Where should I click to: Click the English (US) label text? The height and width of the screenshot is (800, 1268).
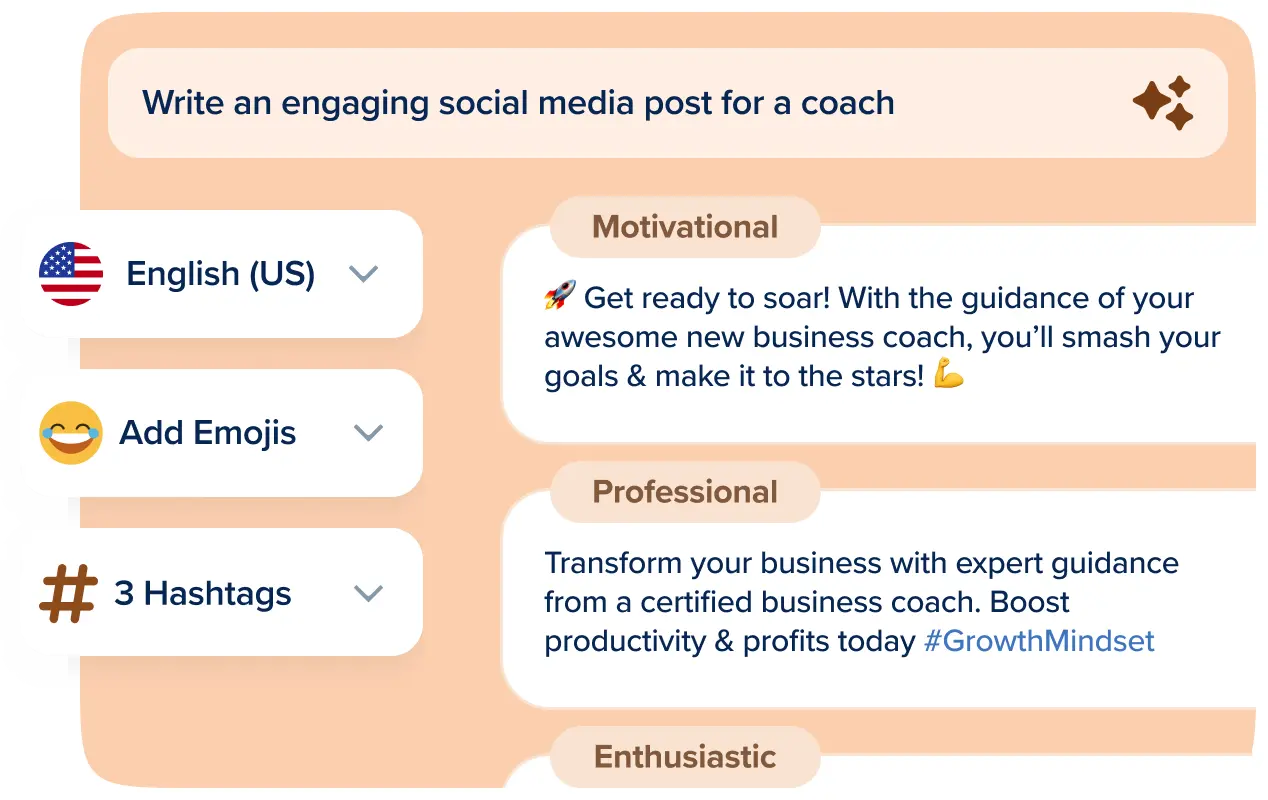(x=220, y=273)
